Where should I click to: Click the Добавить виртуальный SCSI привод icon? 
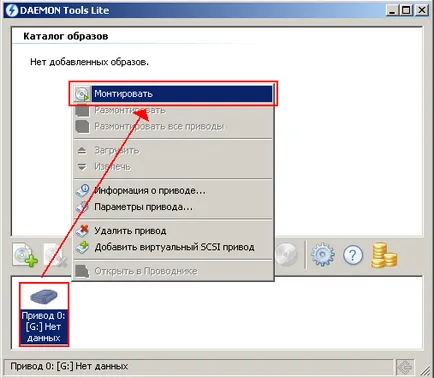(82, 247)
